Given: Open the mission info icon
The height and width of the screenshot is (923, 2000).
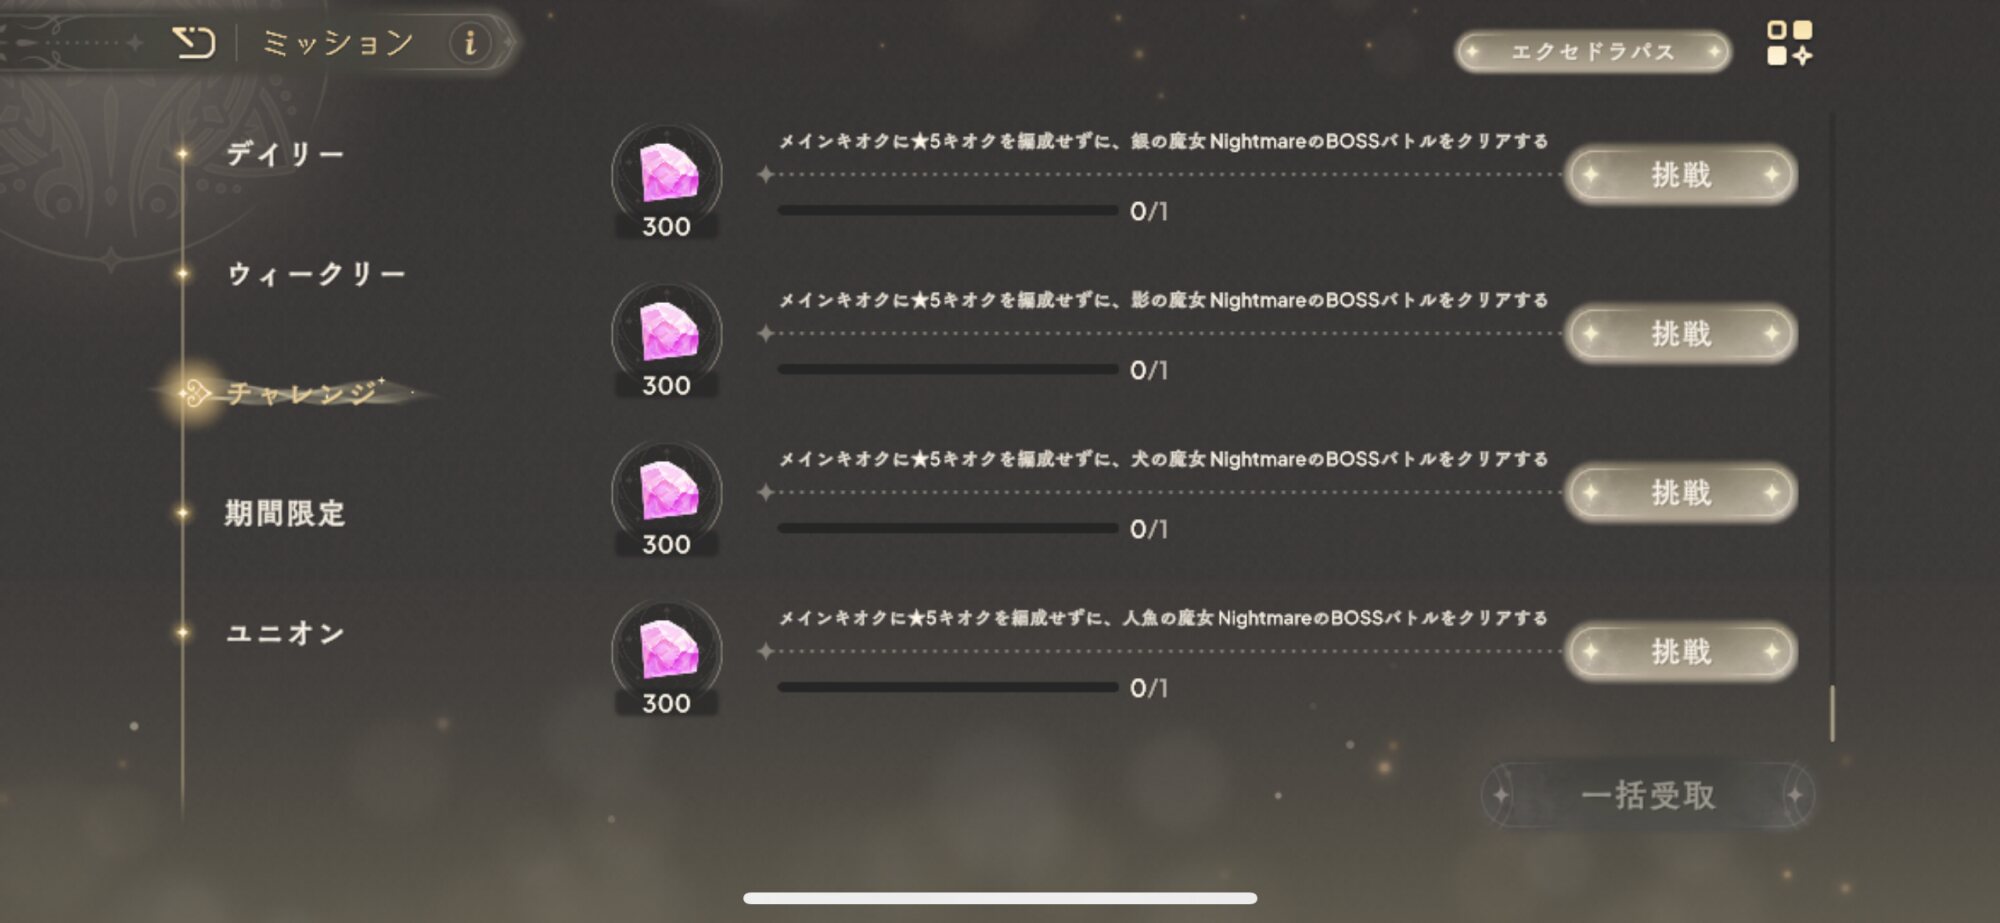Looking at the screenshot, I should coord(470,43).
